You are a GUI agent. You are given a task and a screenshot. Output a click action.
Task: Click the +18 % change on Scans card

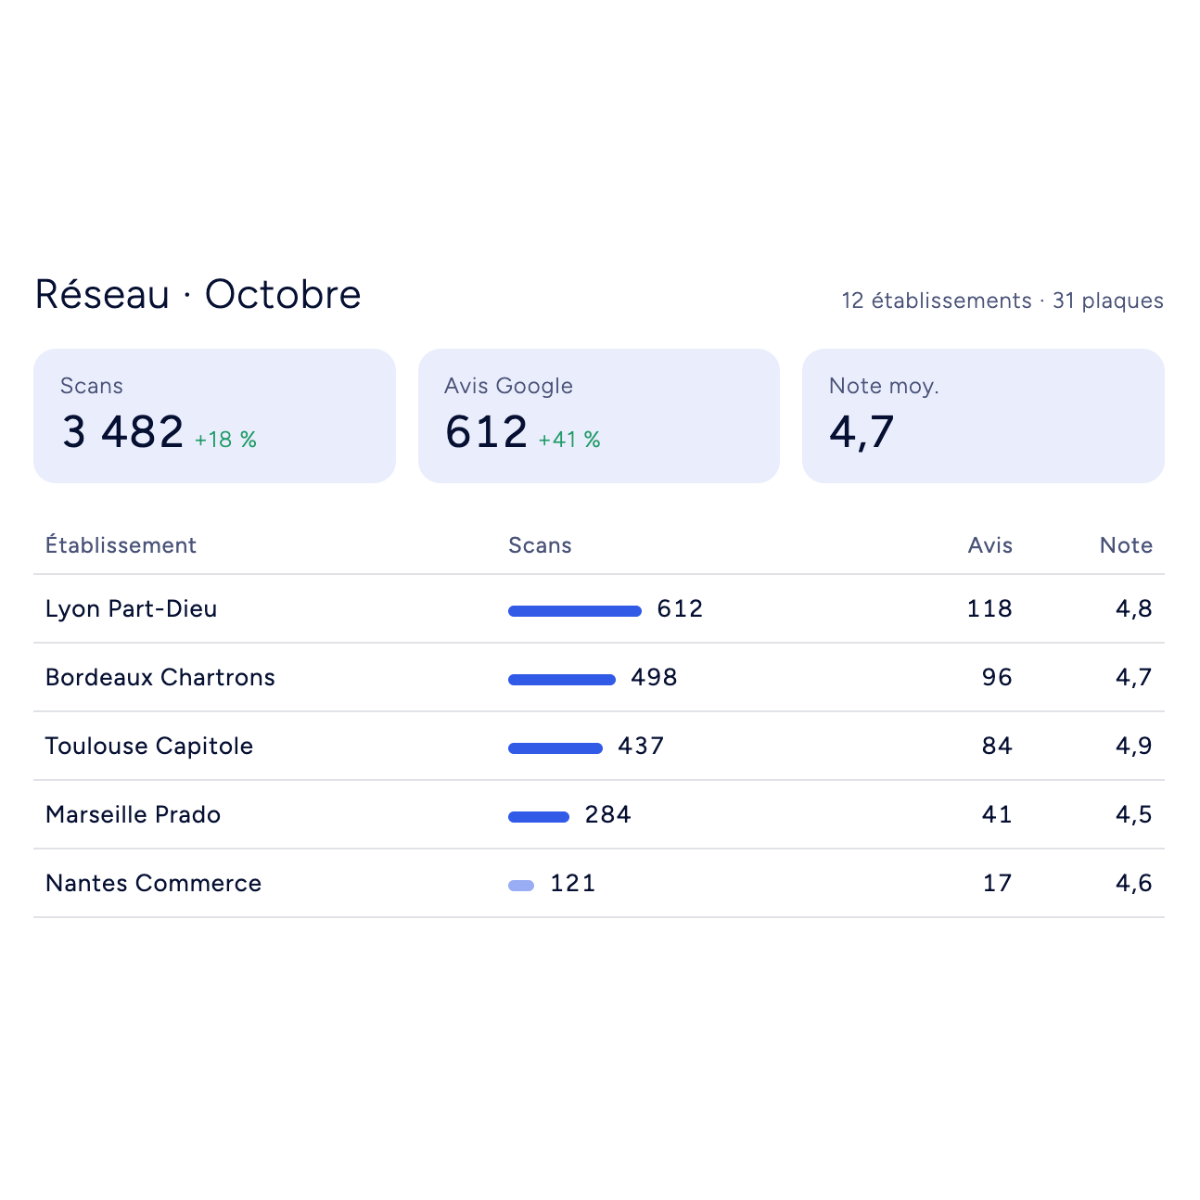tap(226, 440)
